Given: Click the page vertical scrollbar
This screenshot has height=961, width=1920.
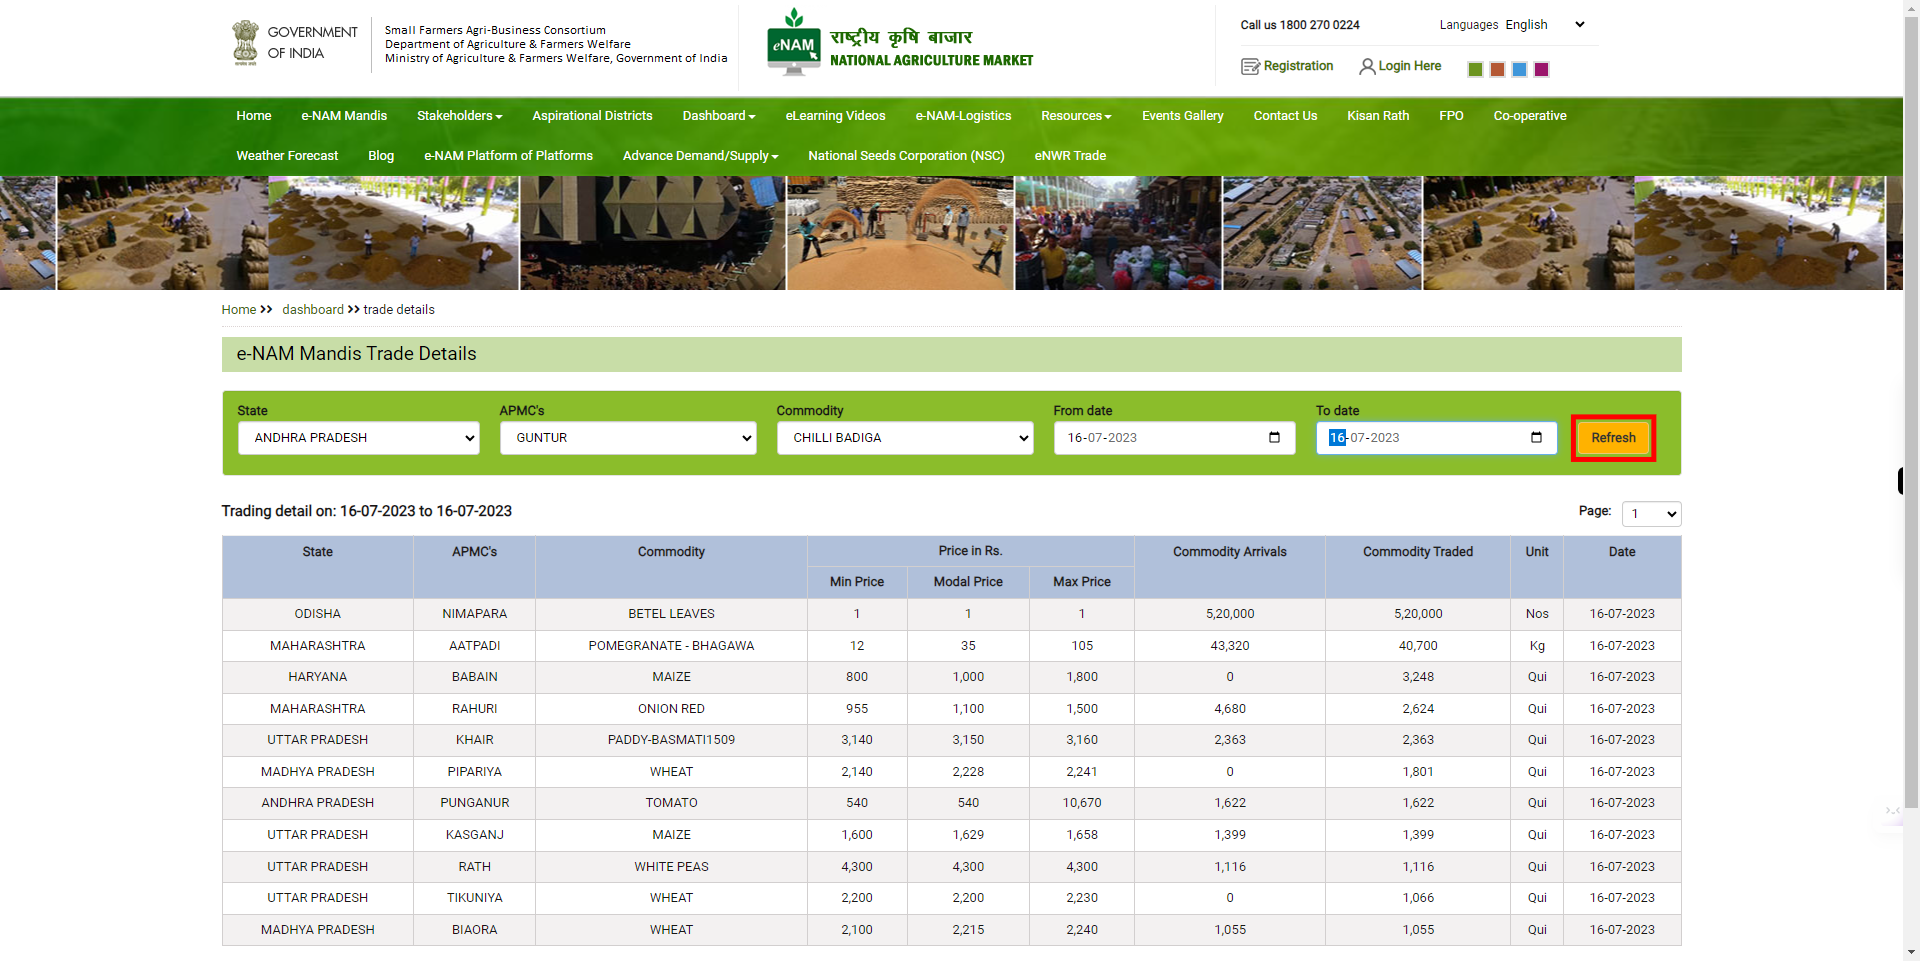Looking at the screenshot, I should tap(1911, 410).
